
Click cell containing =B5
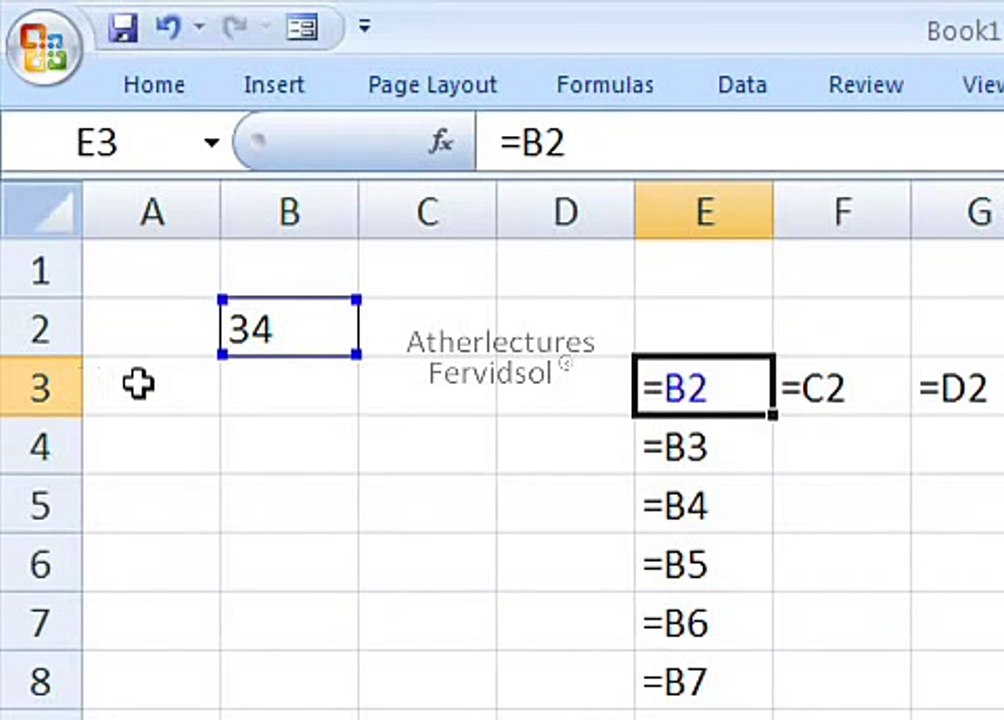[x=704, y=564]
